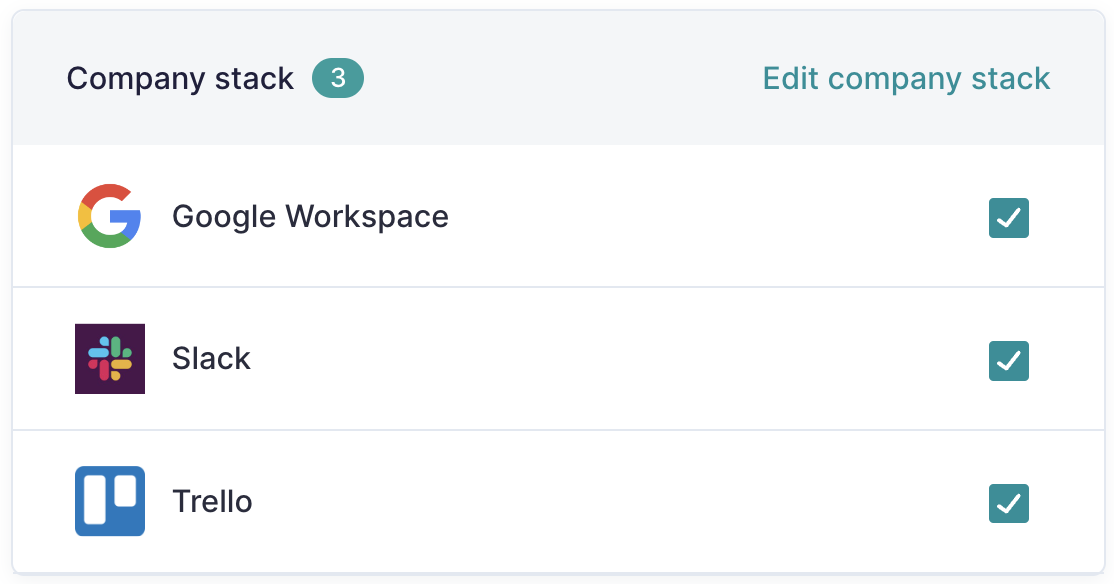Click the word Edit in the header link
Screen dimensions: 1114x584
pyautogui.click(x=791, y=78)
